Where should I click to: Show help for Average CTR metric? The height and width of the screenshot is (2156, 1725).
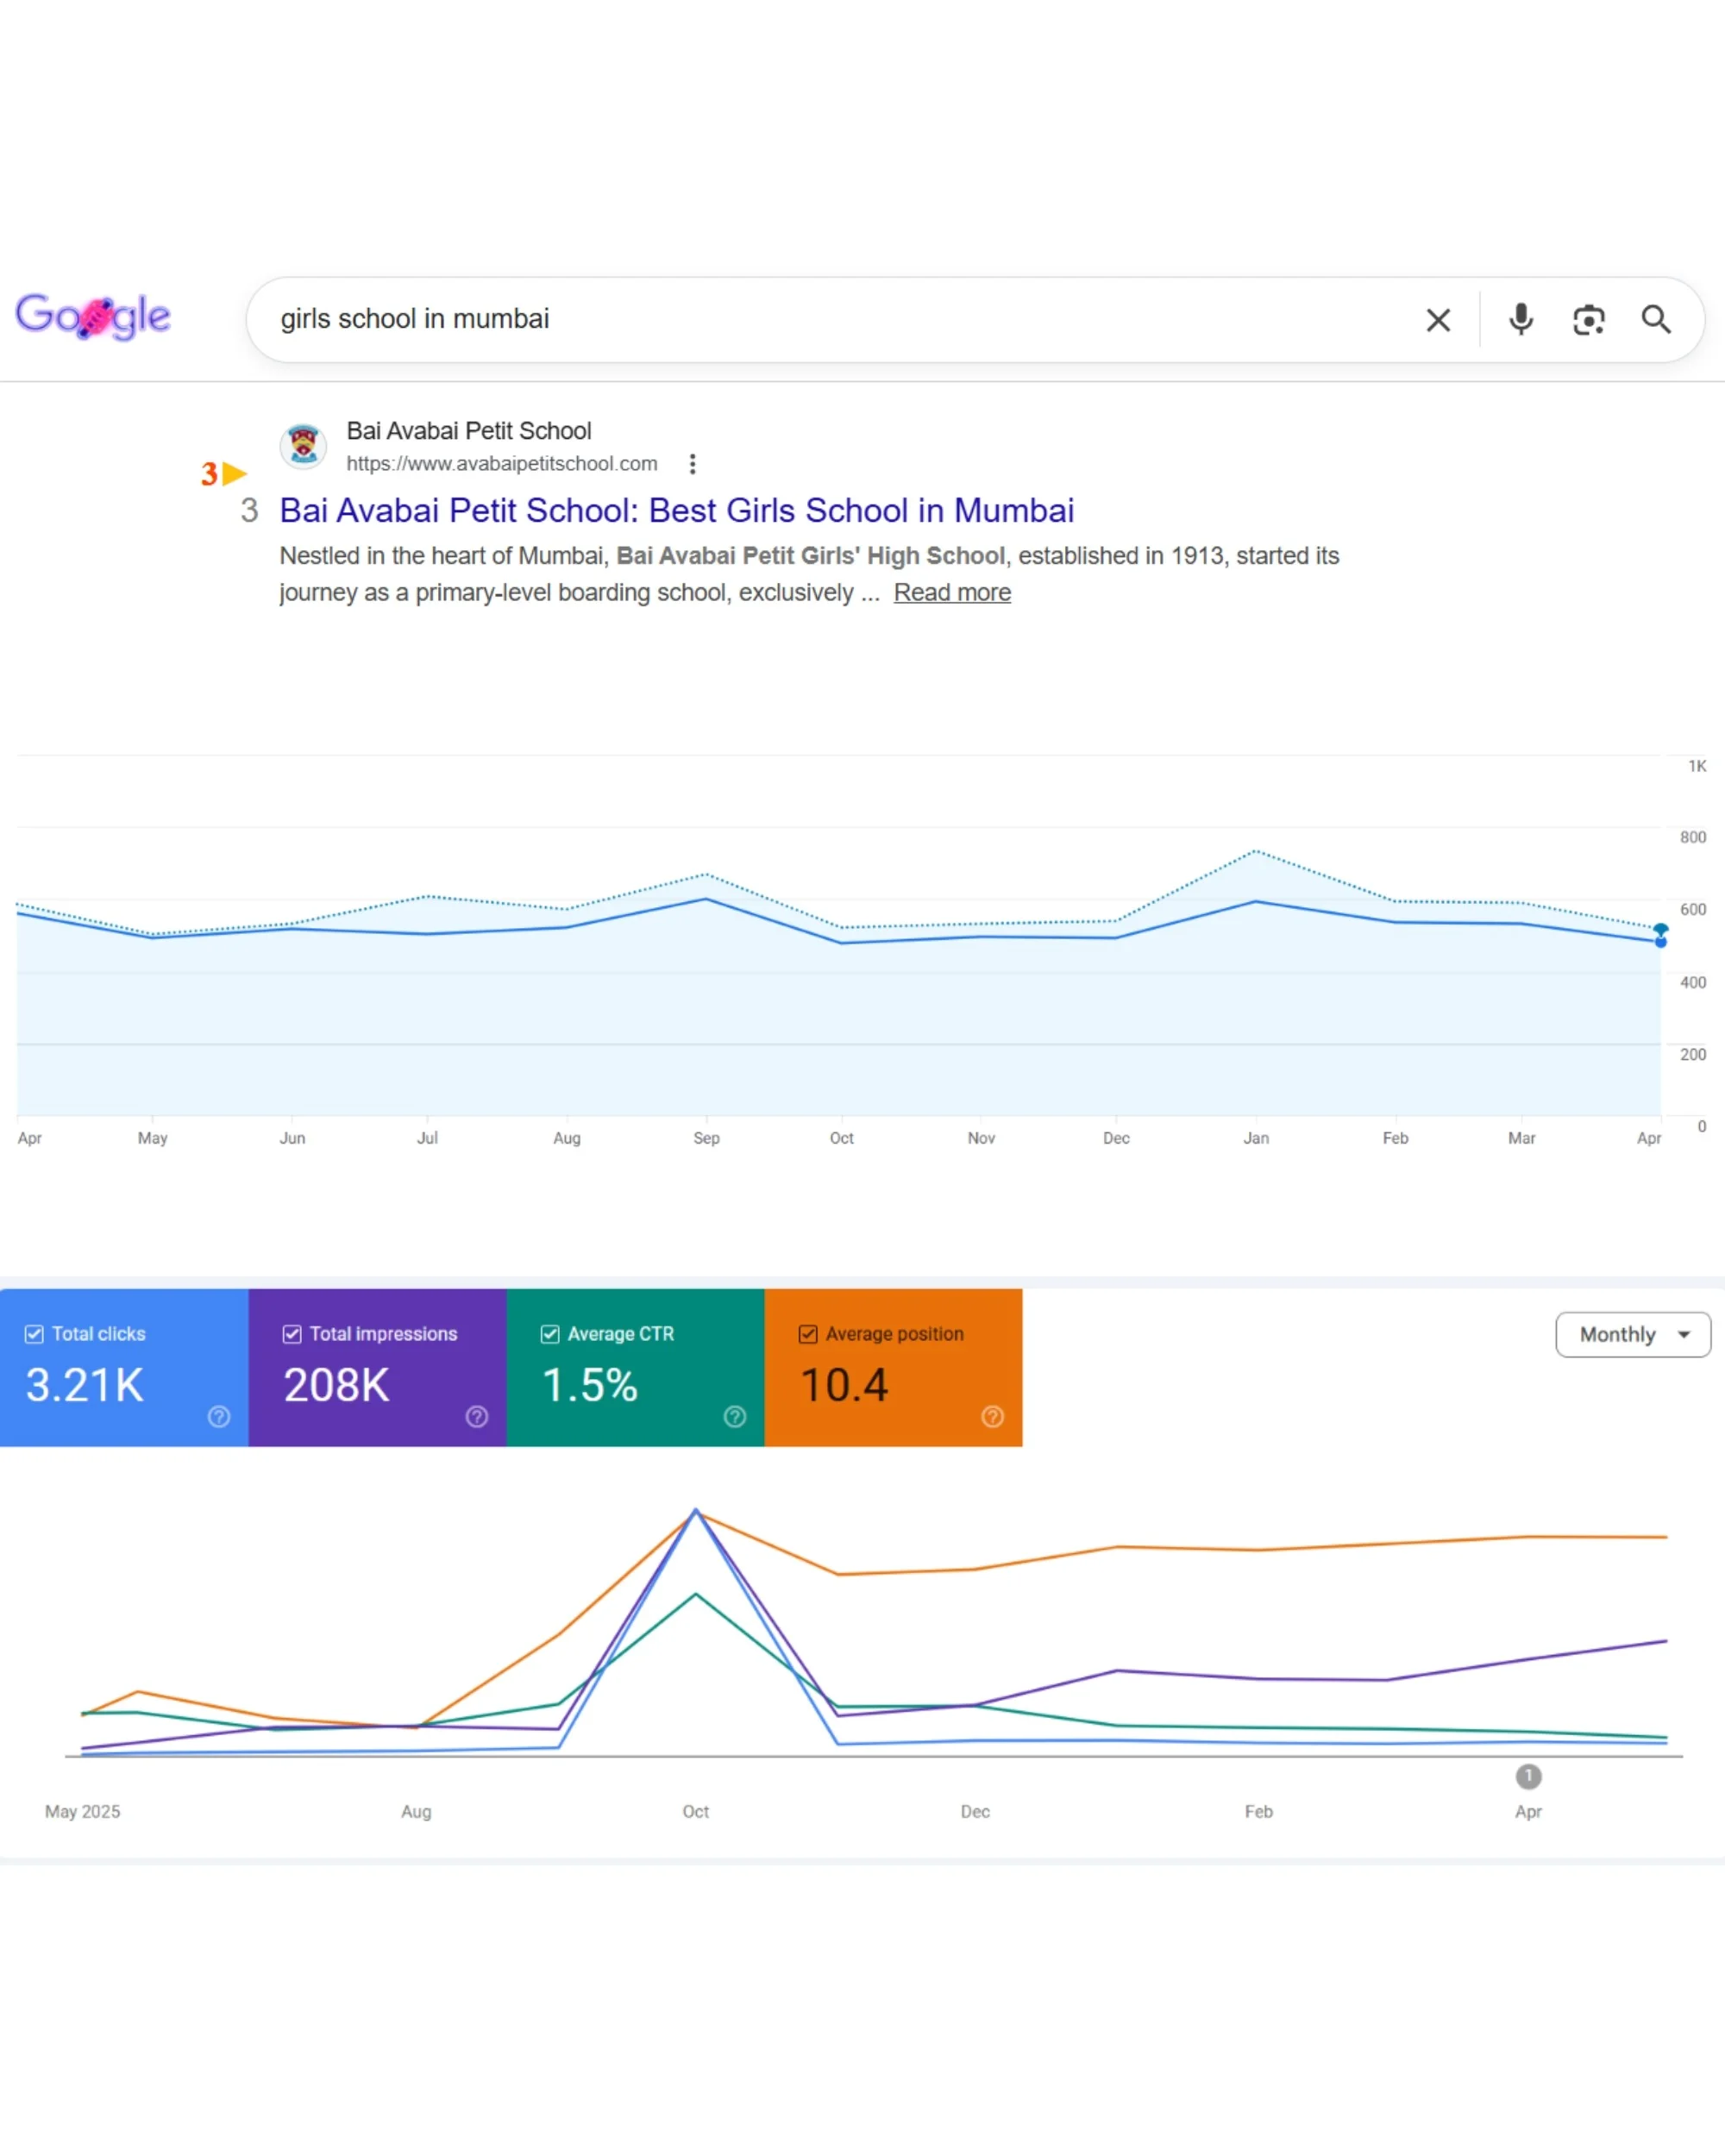[735, 1416]
